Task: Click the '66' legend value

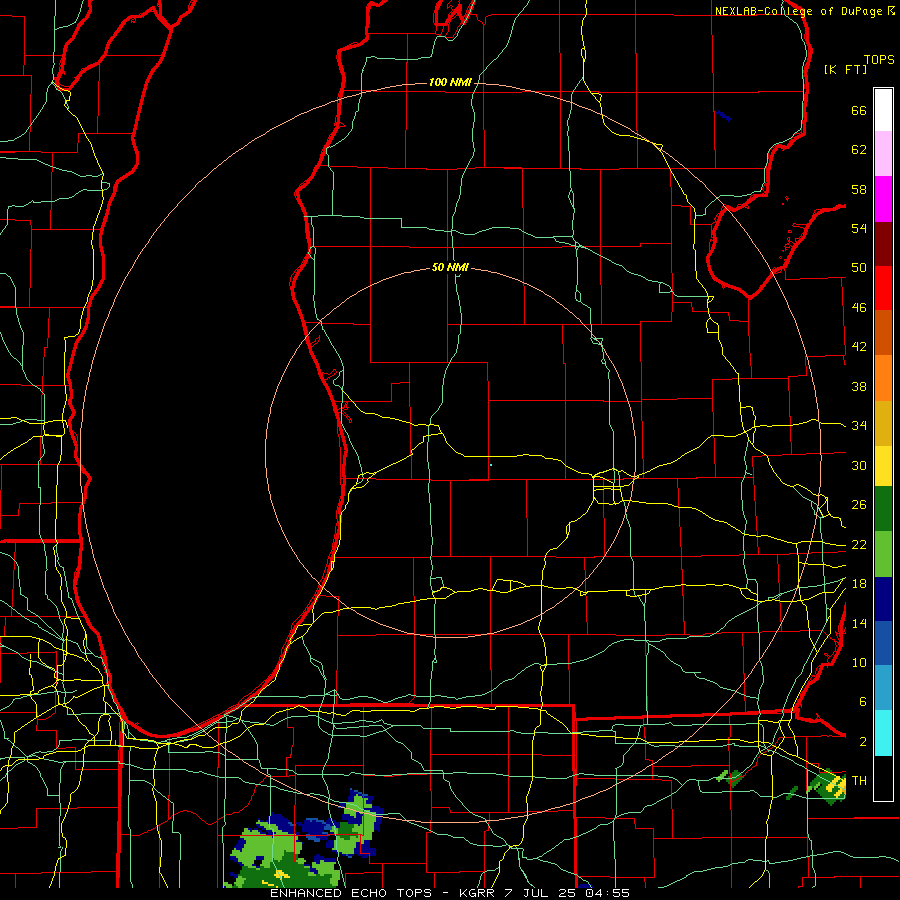Action: click(859, 111)
